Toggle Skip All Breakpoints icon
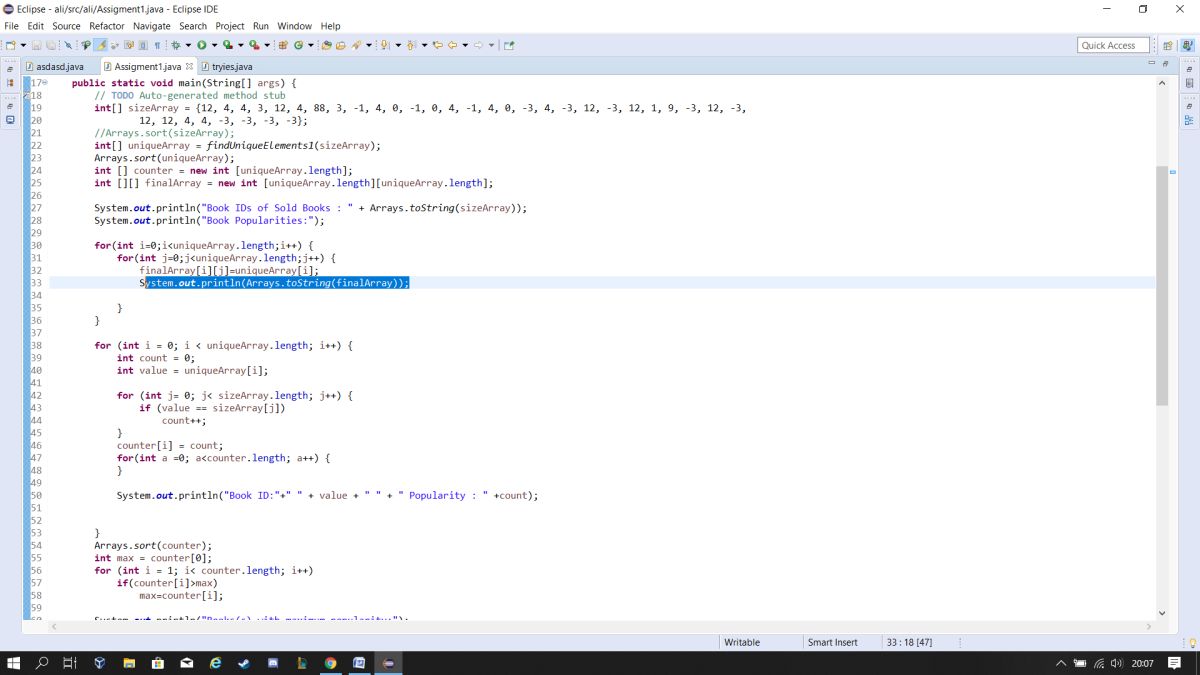Viewport: 1200px width, 675px height. (x=68, y=45)
